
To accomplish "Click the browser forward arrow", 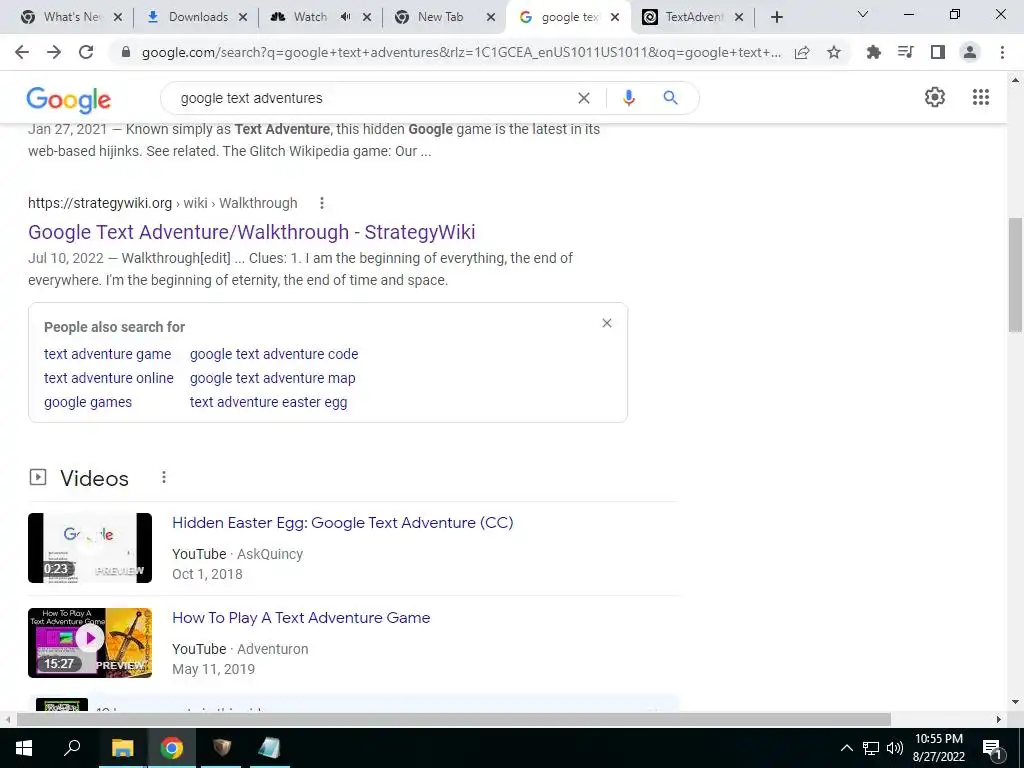I will (x=54, y=52).
